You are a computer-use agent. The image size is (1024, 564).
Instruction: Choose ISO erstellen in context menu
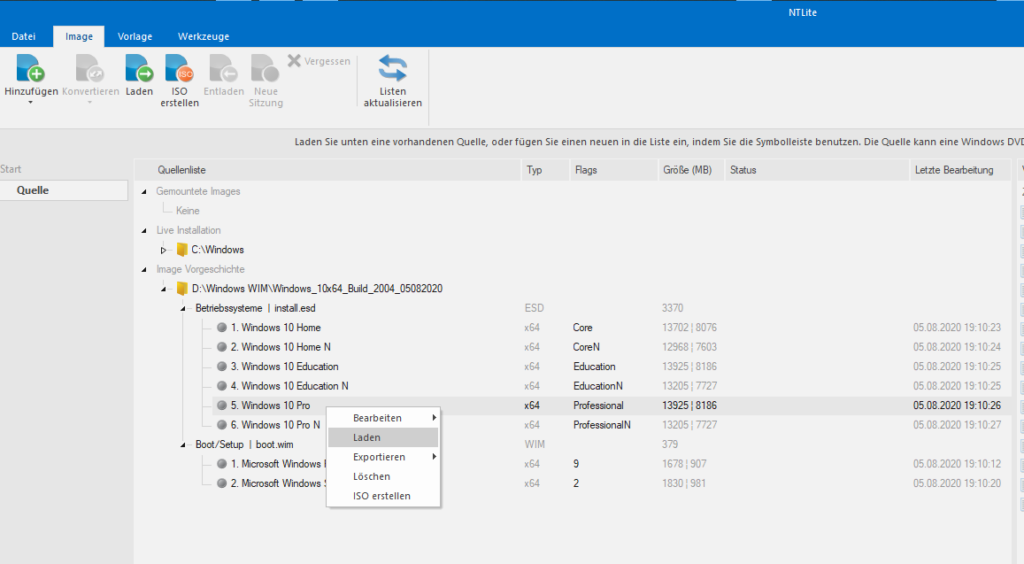(383, 496)
